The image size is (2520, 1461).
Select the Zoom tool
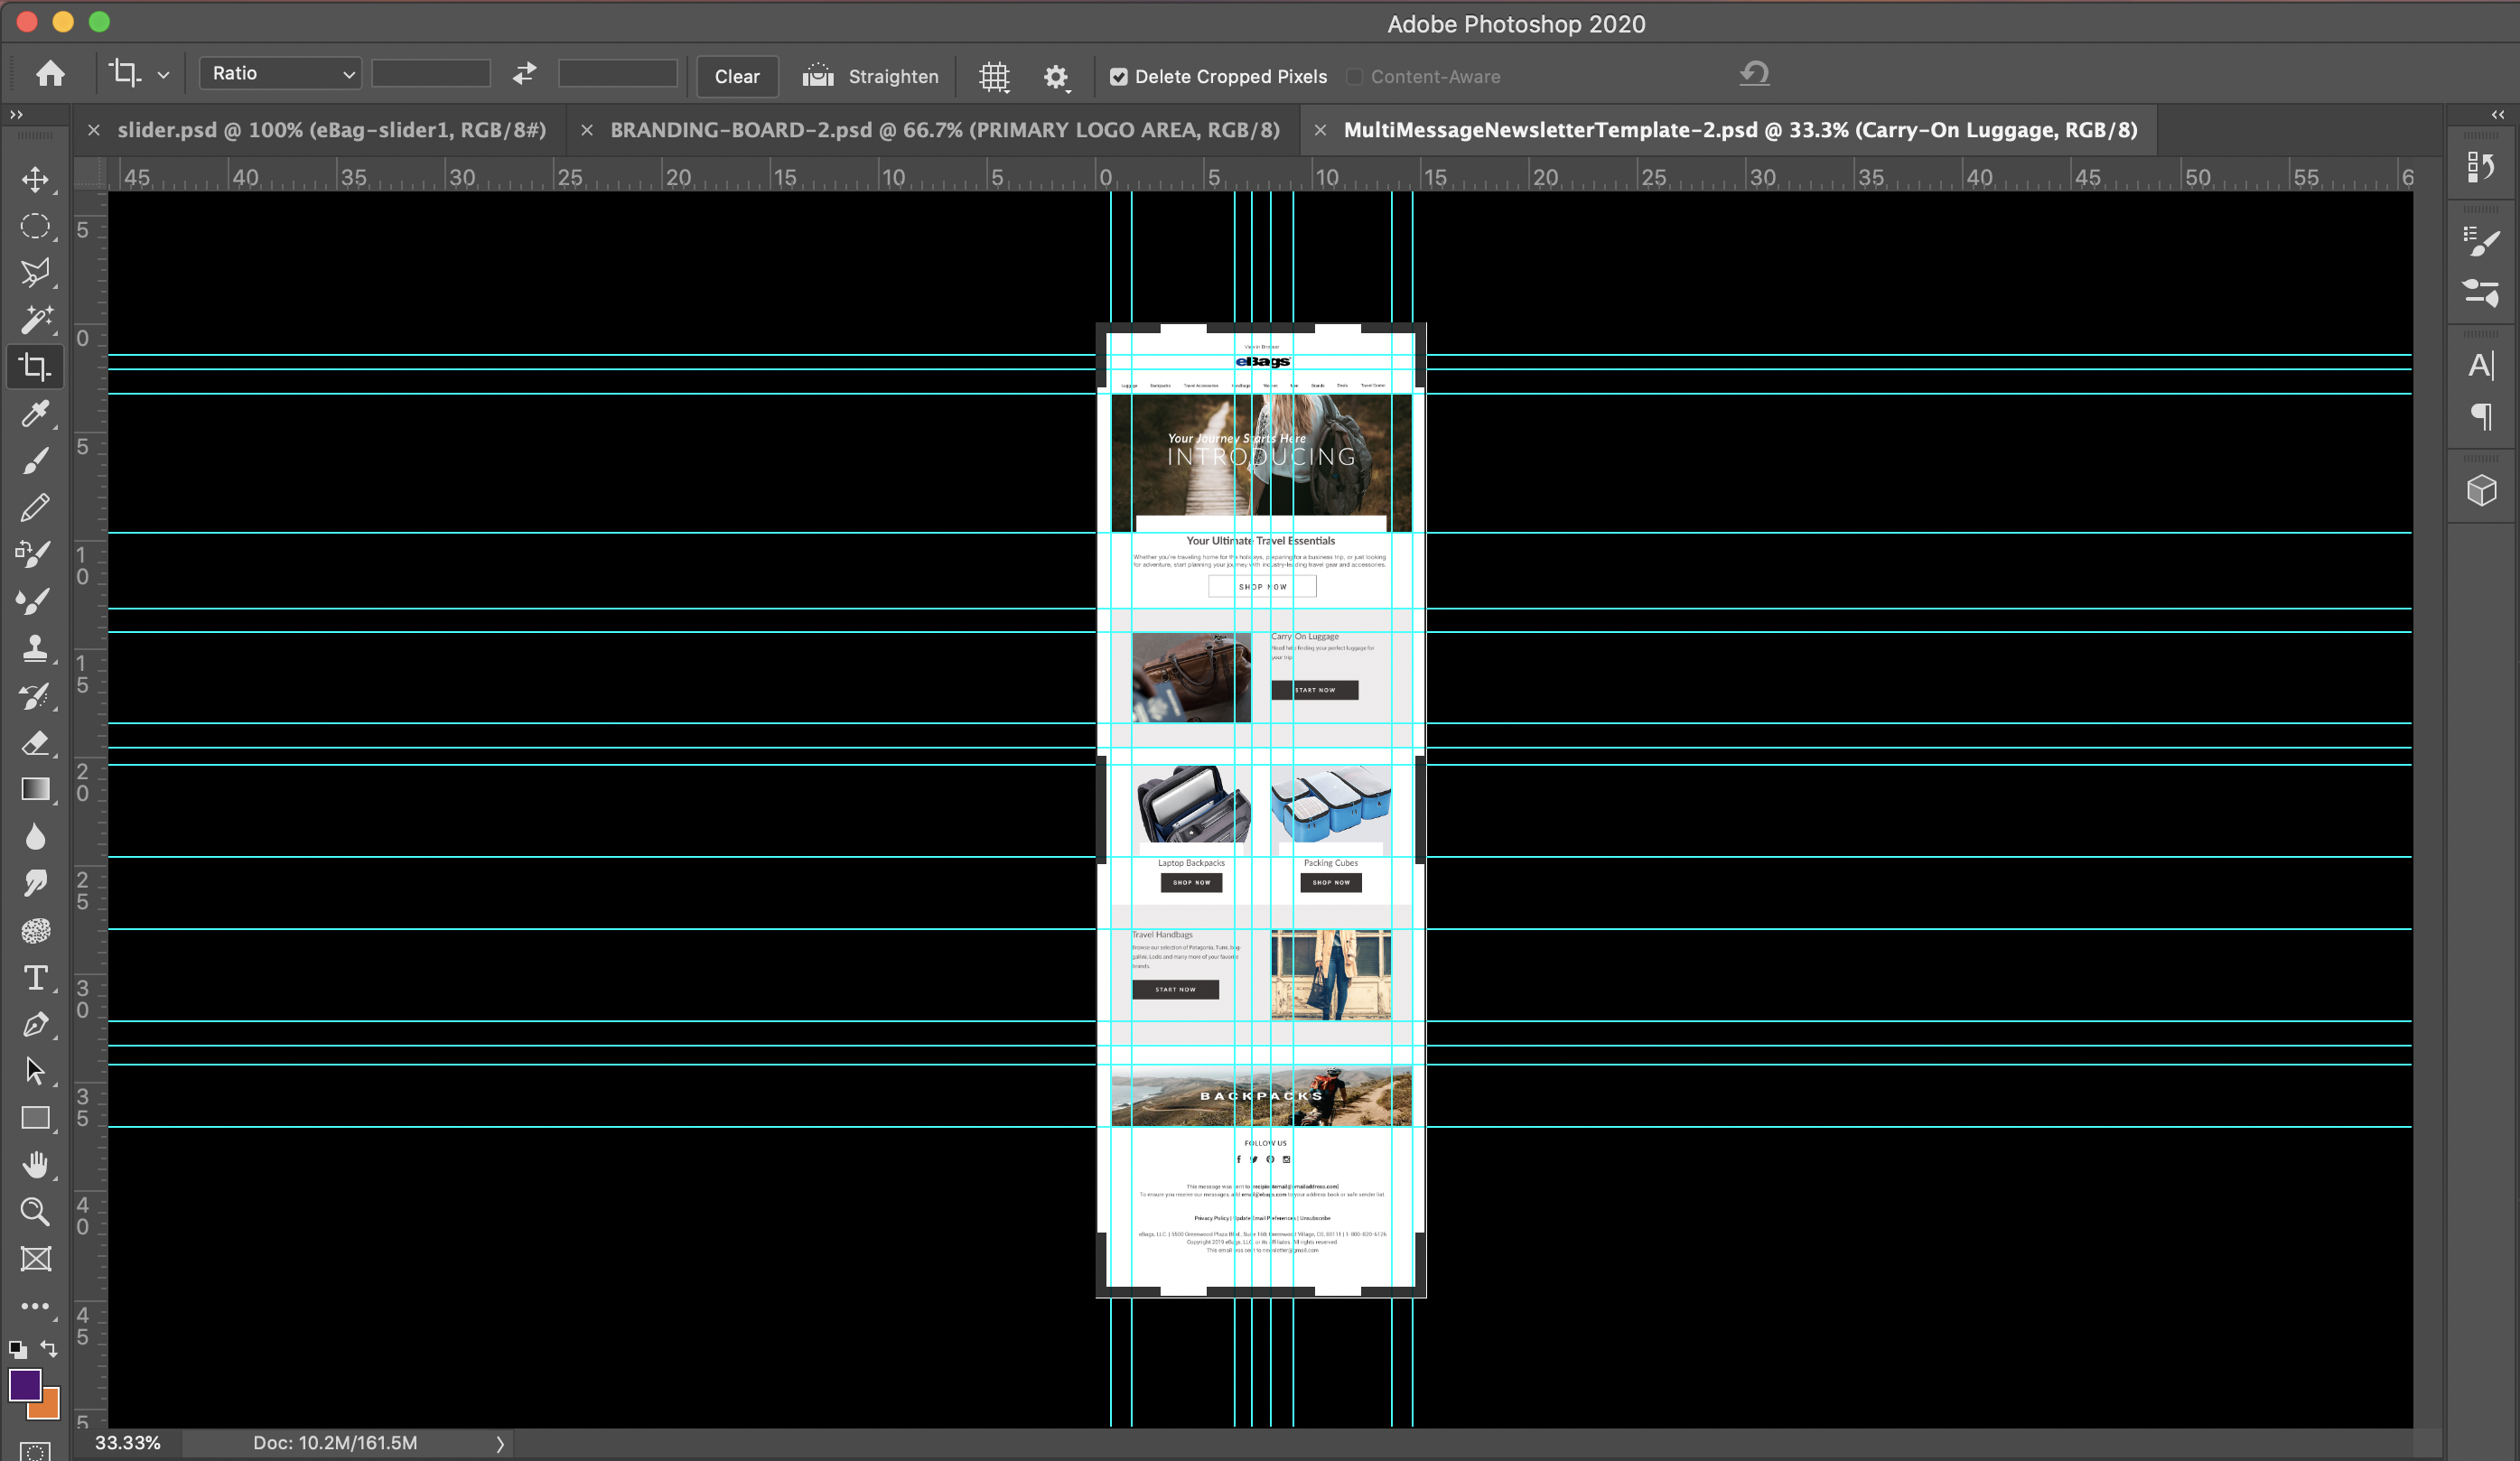35,1211
